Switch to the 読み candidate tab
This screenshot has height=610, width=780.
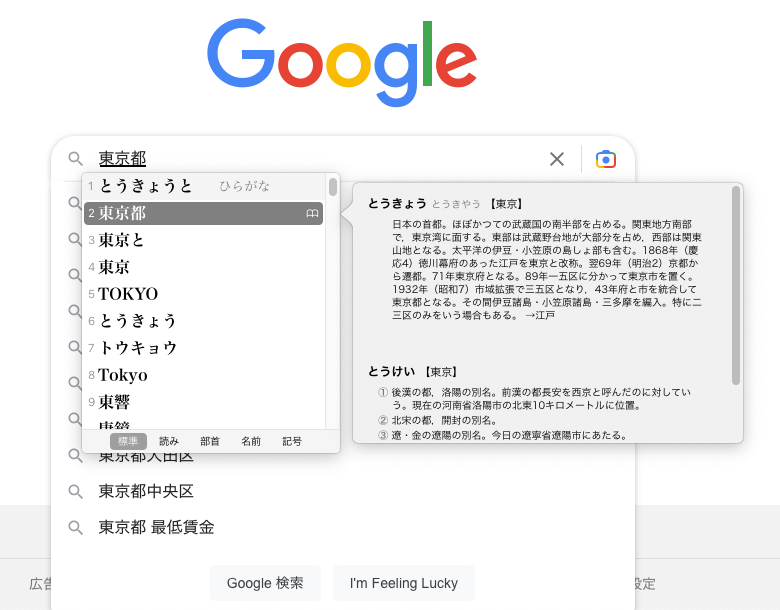tap(169, 441)
